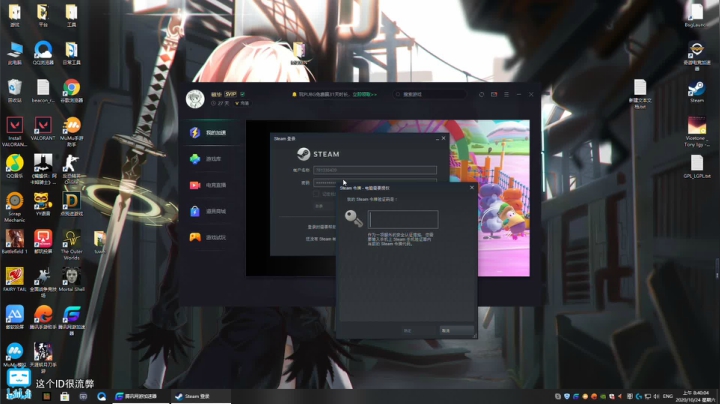Select the lightning bolt sidebar item
Screen dimensions: 720x404
pos(209,133)
